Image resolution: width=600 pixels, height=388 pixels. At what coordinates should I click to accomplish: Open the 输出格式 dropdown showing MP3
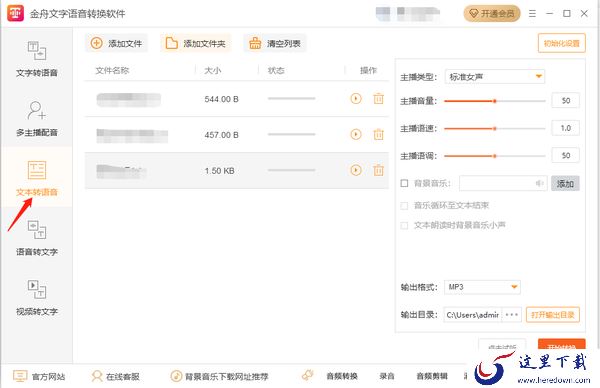pos(482,287)
